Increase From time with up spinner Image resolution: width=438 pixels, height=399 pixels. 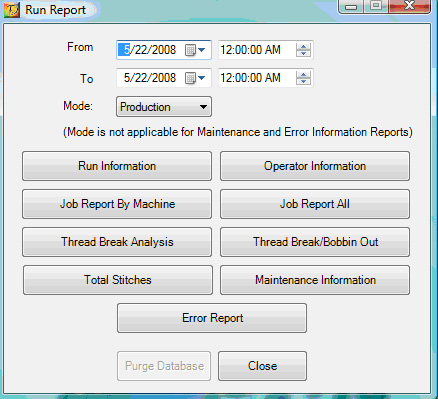coord(303,46)
